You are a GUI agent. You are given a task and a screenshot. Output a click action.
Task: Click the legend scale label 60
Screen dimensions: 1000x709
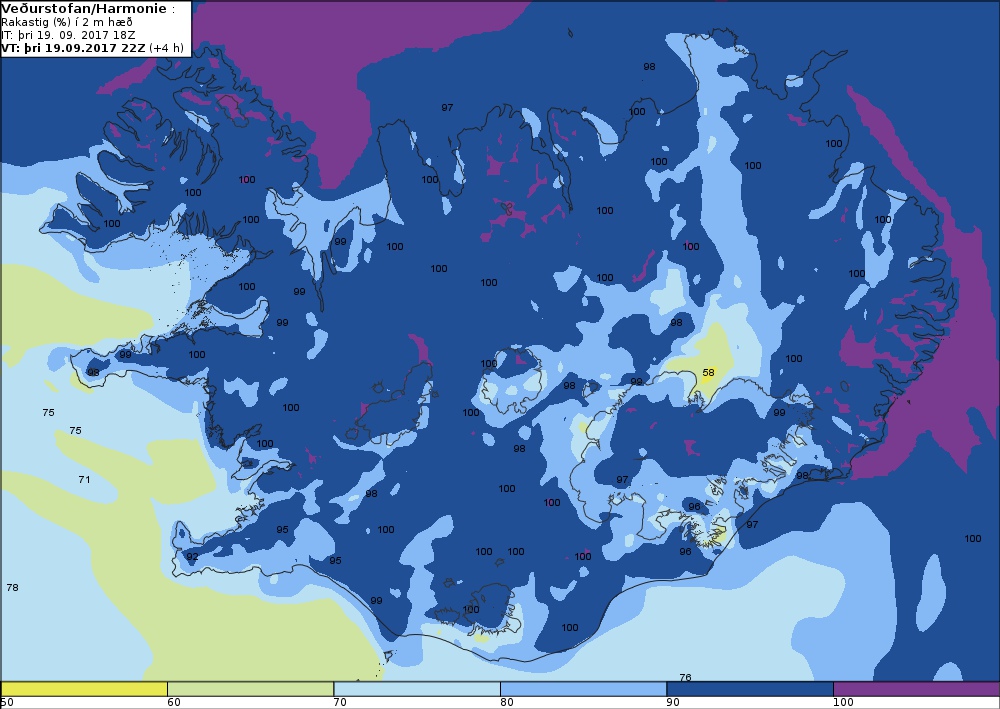[173, 703]
